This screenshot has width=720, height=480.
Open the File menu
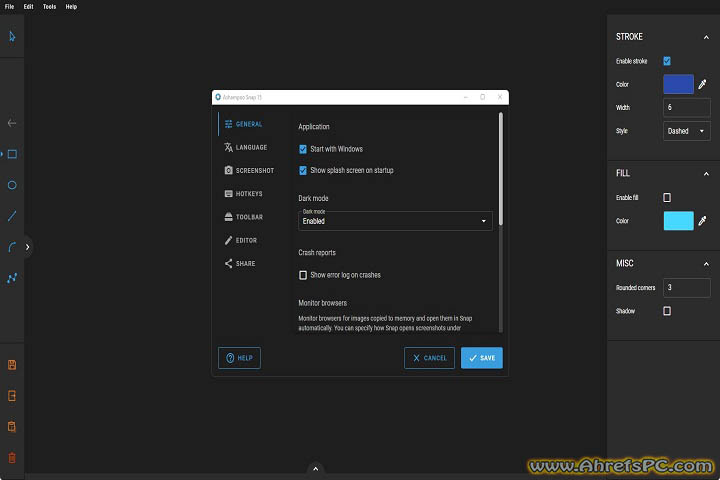pos(9,6)
